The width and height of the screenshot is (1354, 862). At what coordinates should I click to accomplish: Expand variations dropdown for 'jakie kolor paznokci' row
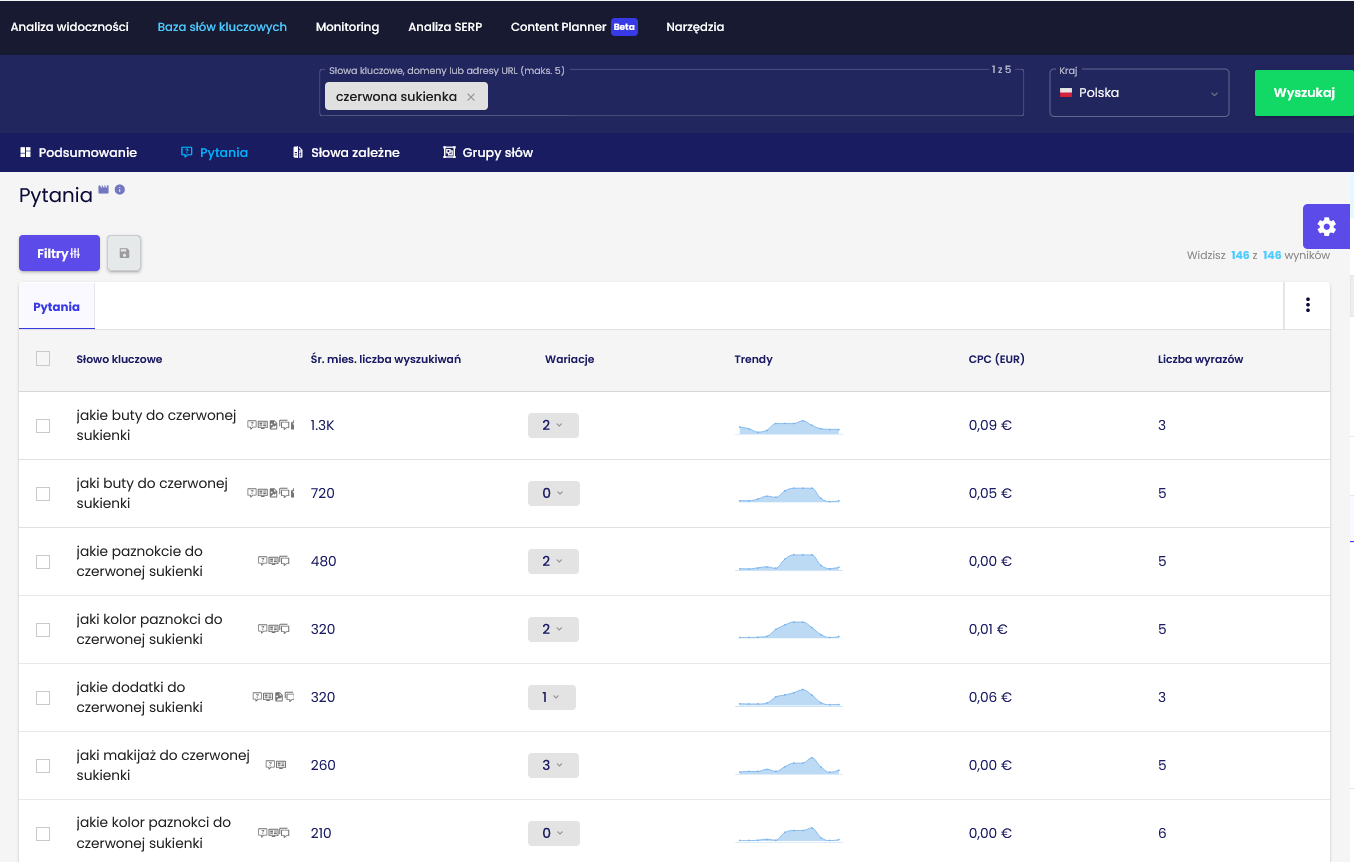pos(553,833)
